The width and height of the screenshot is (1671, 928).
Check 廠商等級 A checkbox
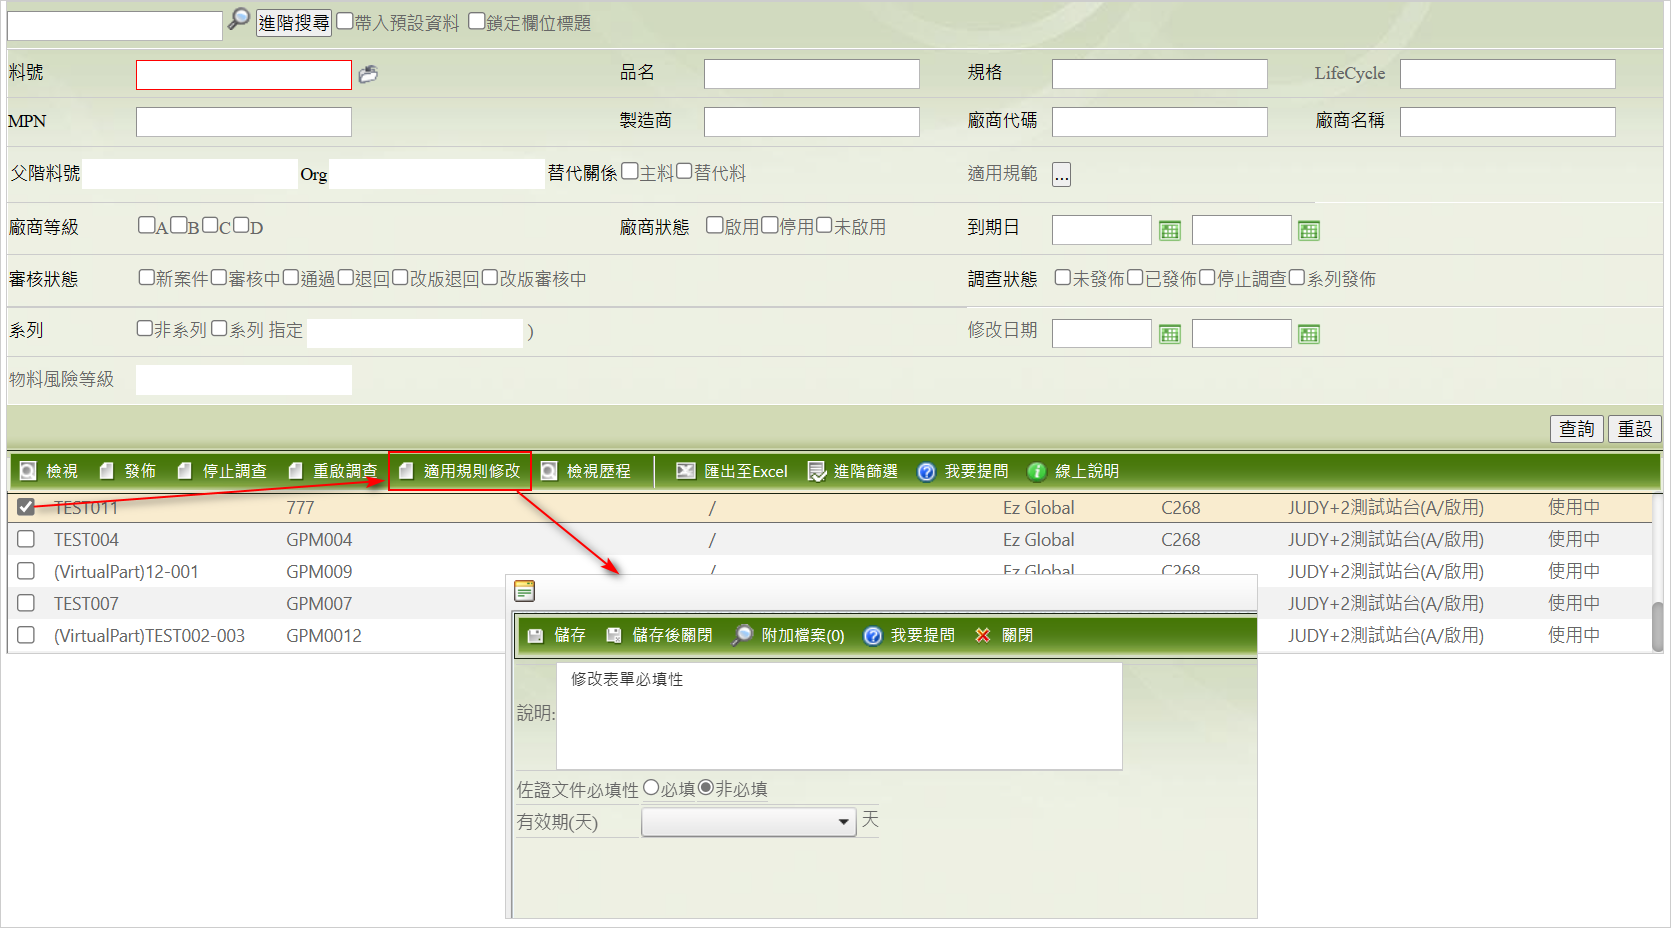[146, 225]
